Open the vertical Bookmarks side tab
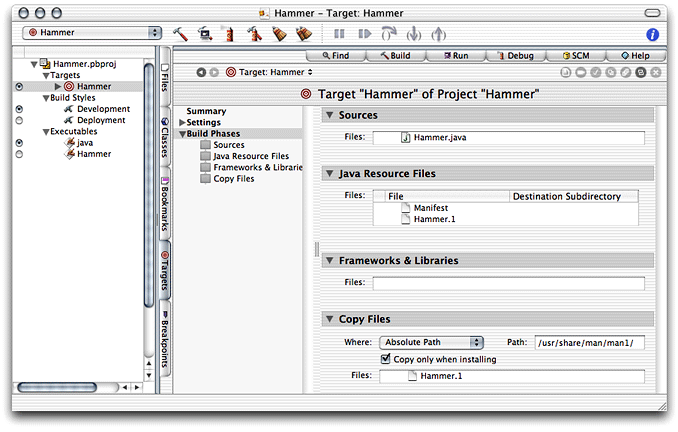 point(165,204)
